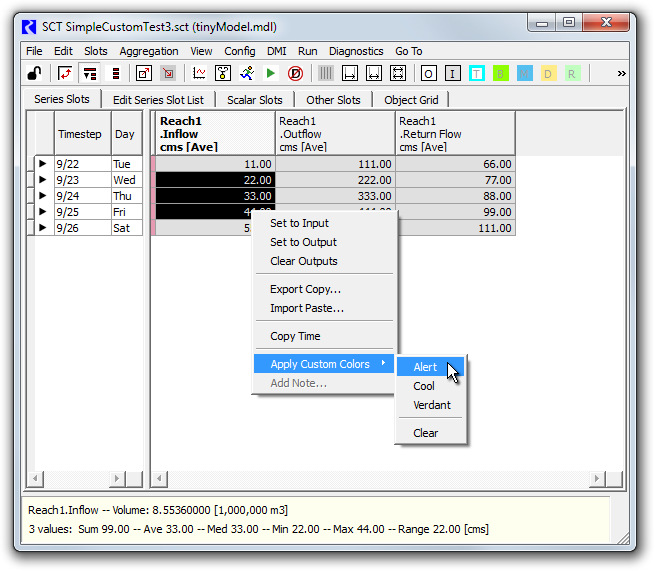Click the I input flag button
655x571 pixels.
[452, 74]
